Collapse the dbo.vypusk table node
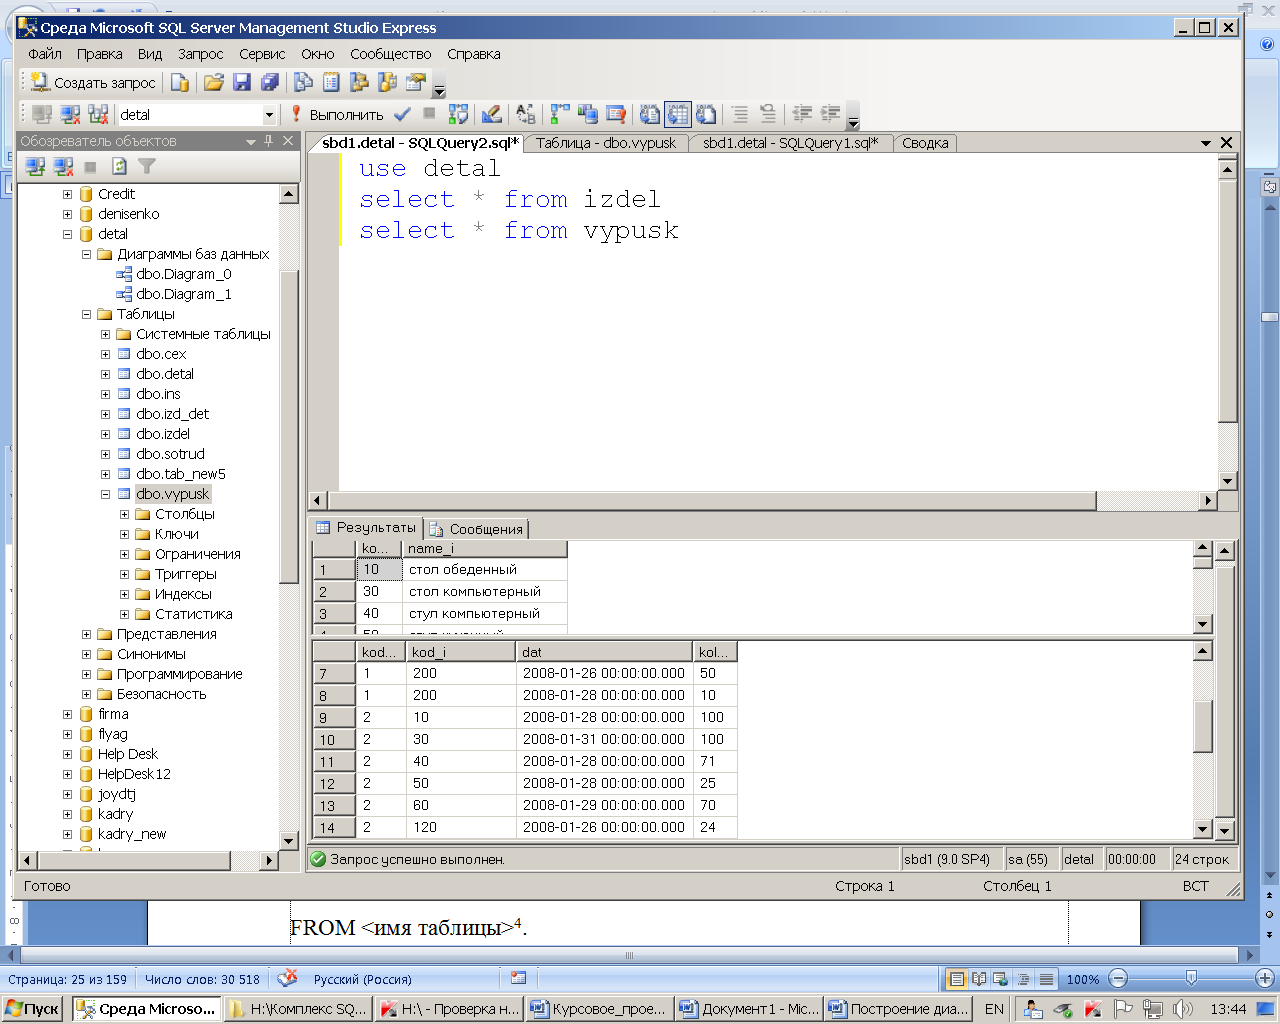Viewport: 1280px width, 1024px height. [105, 494]
